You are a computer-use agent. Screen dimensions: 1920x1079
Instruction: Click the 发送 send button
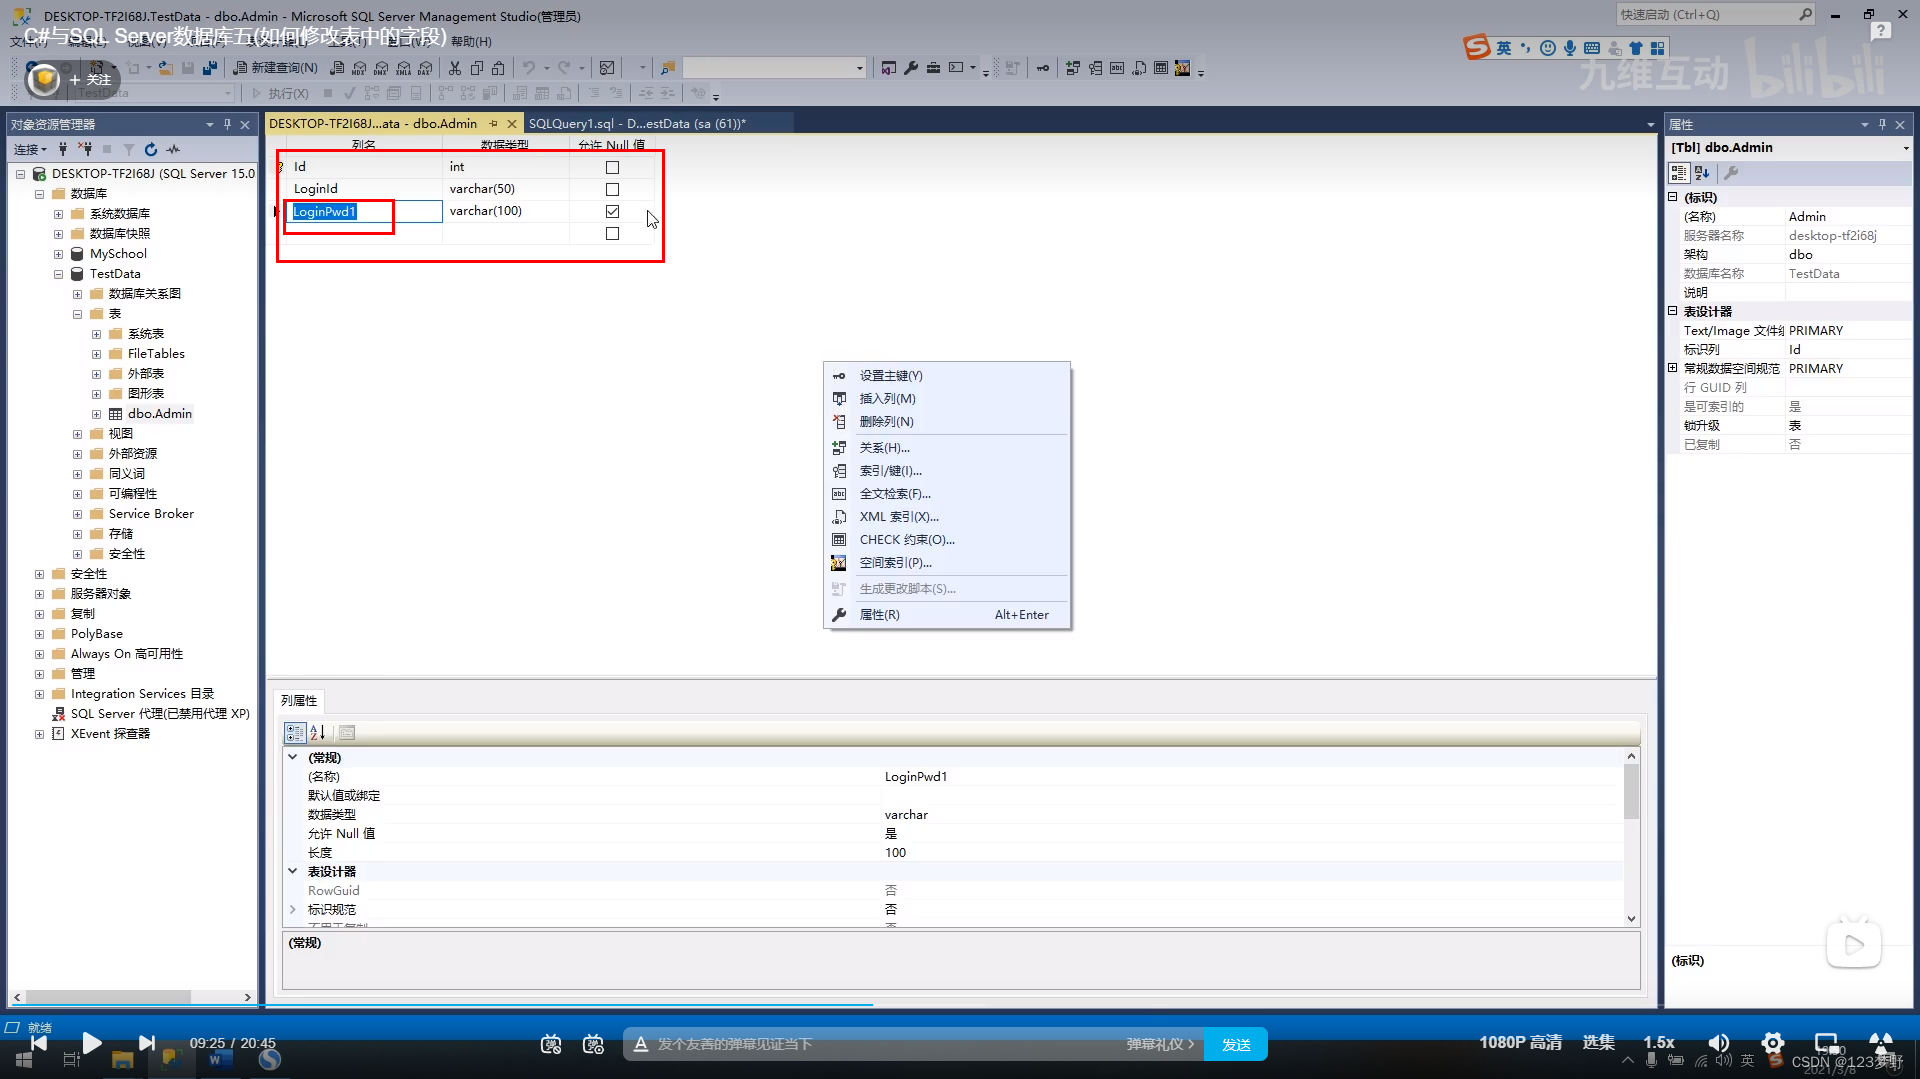(x=1236, y=1044)
